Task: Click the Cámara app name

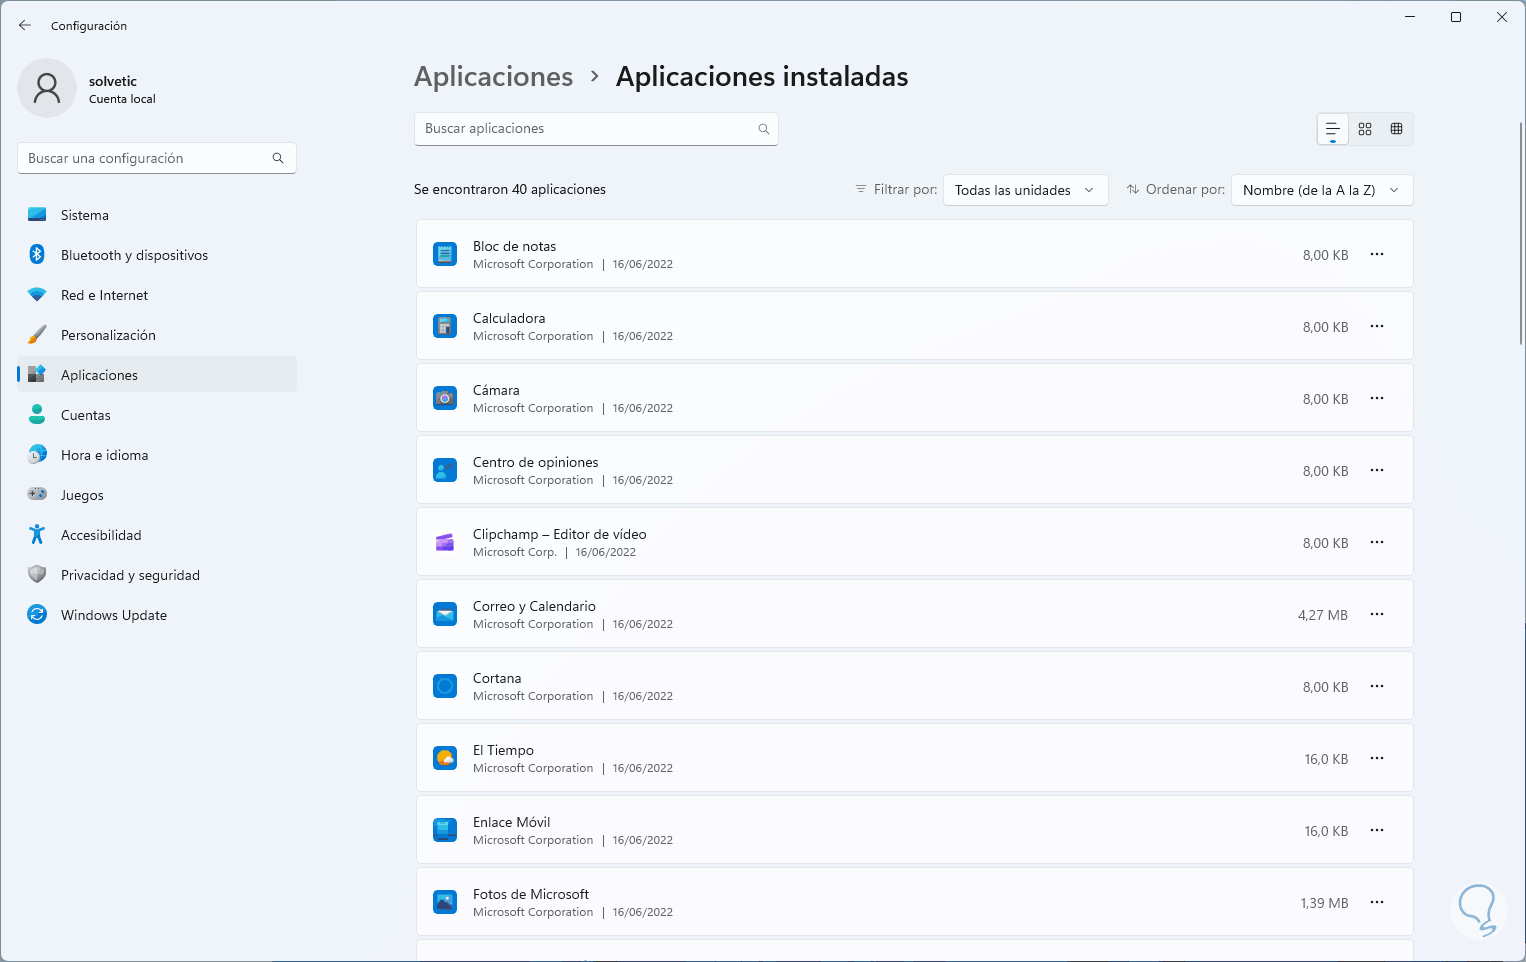Action: [496, 390]
